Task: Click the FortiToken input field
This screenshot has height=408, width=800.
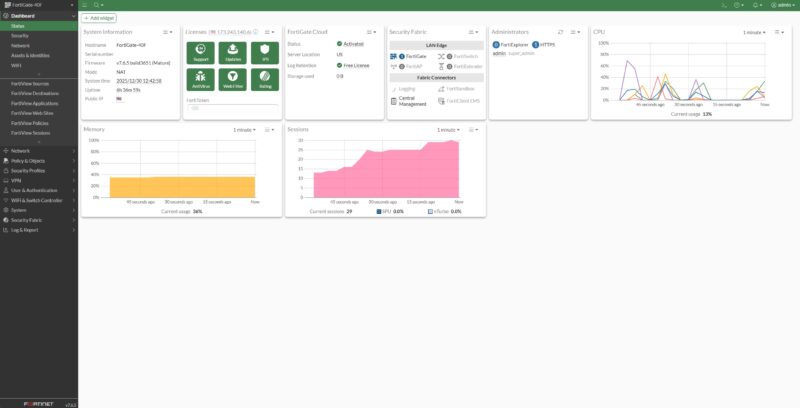Action: tap(232, 108)
